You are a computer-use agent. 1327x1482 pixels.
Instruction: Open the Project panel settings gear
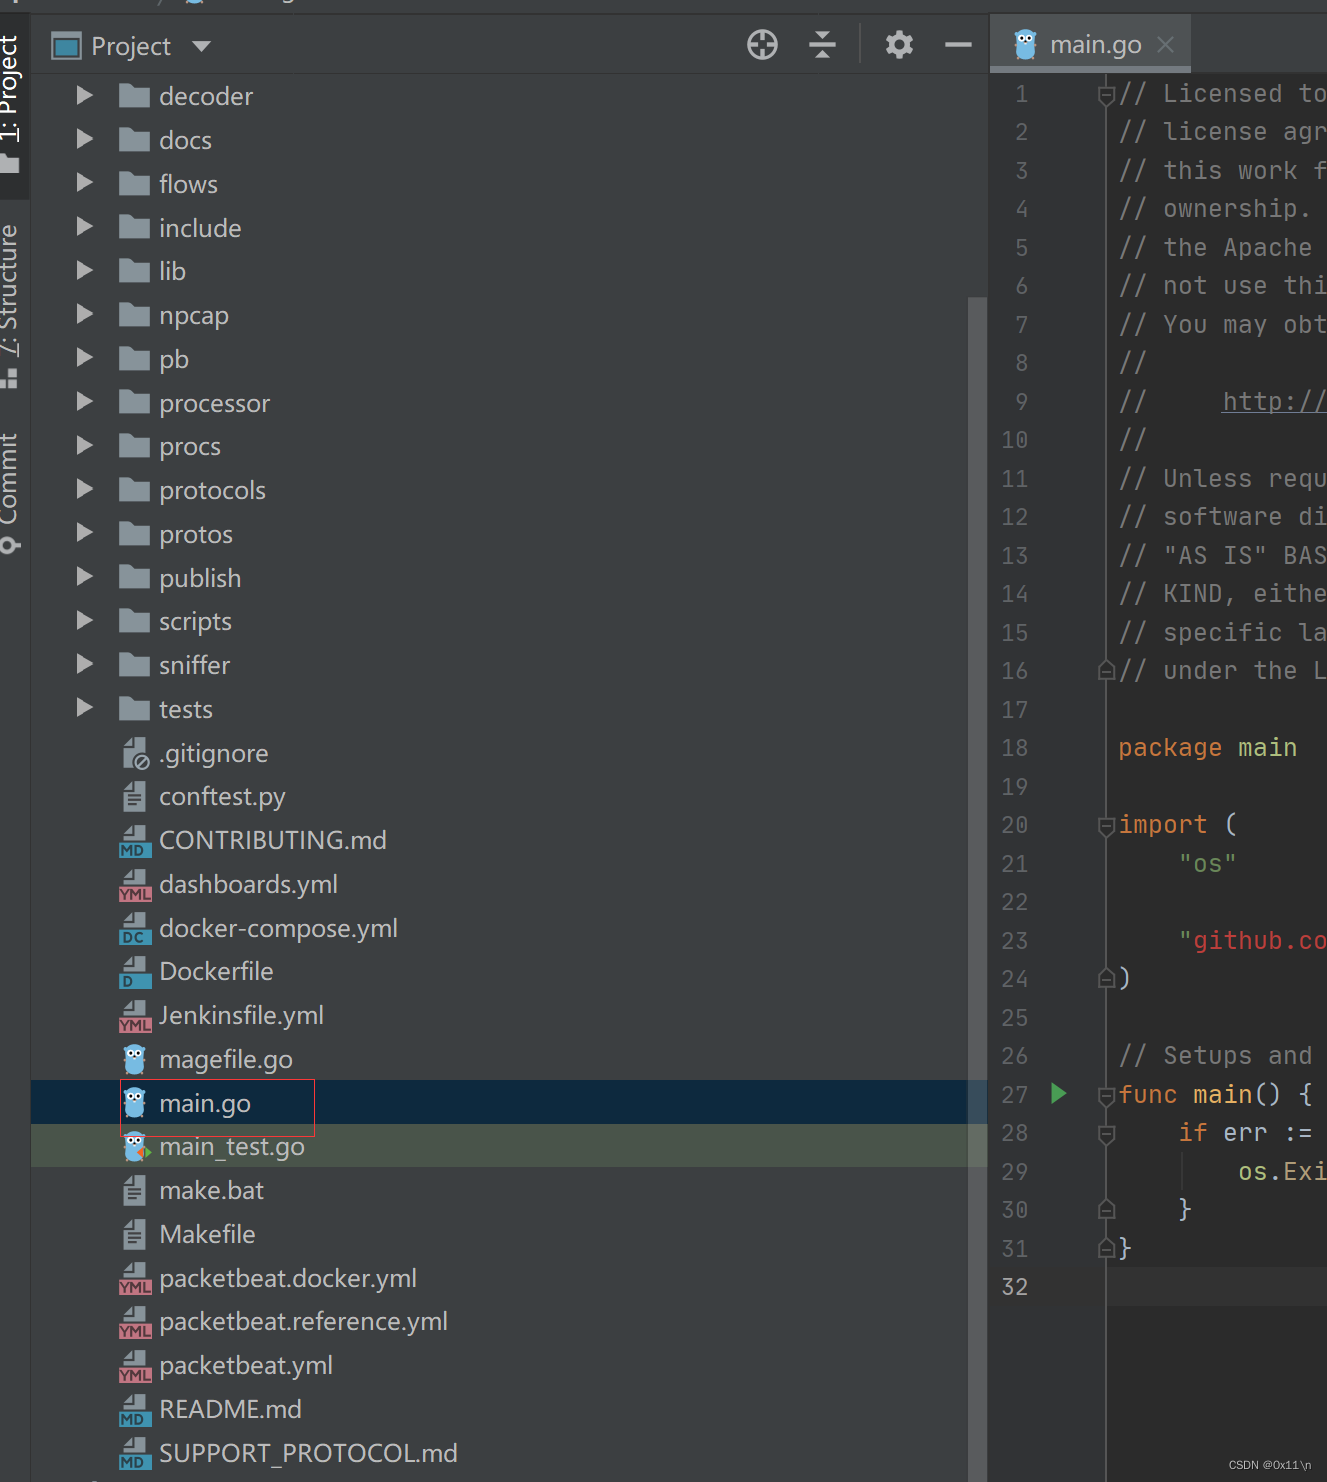897,45
